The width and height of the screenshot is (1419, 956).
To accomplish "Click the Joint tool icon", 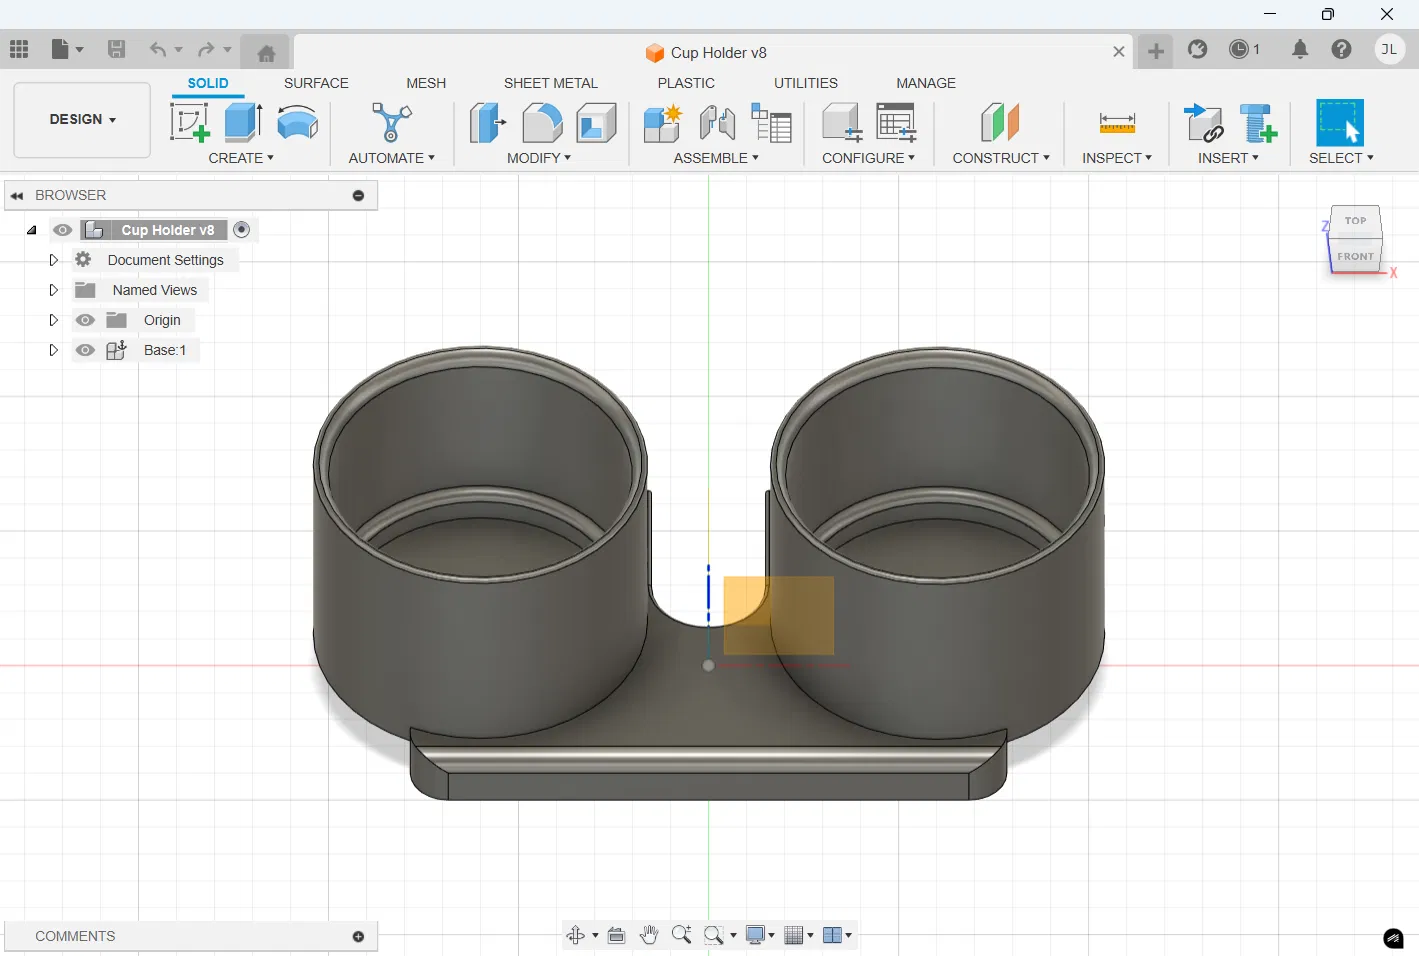I will (717, 123).
